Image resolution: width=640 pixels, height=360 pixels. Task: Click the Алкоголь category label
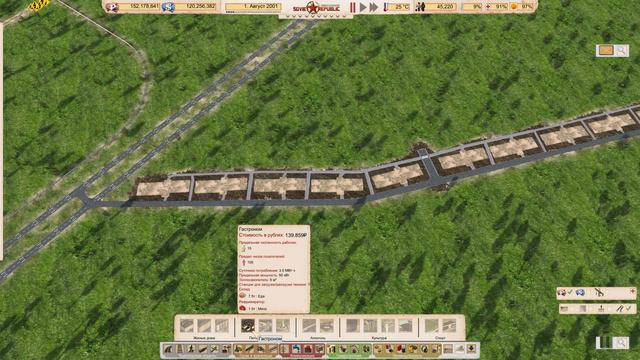point(318,338)
